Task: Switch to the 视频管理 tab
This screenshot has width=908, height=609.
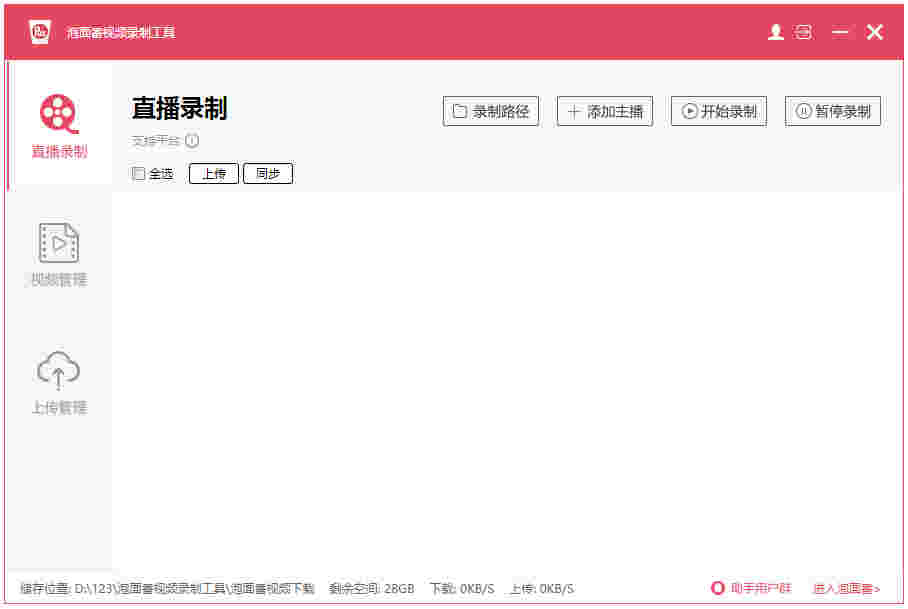Action: (x=57, y=253)
